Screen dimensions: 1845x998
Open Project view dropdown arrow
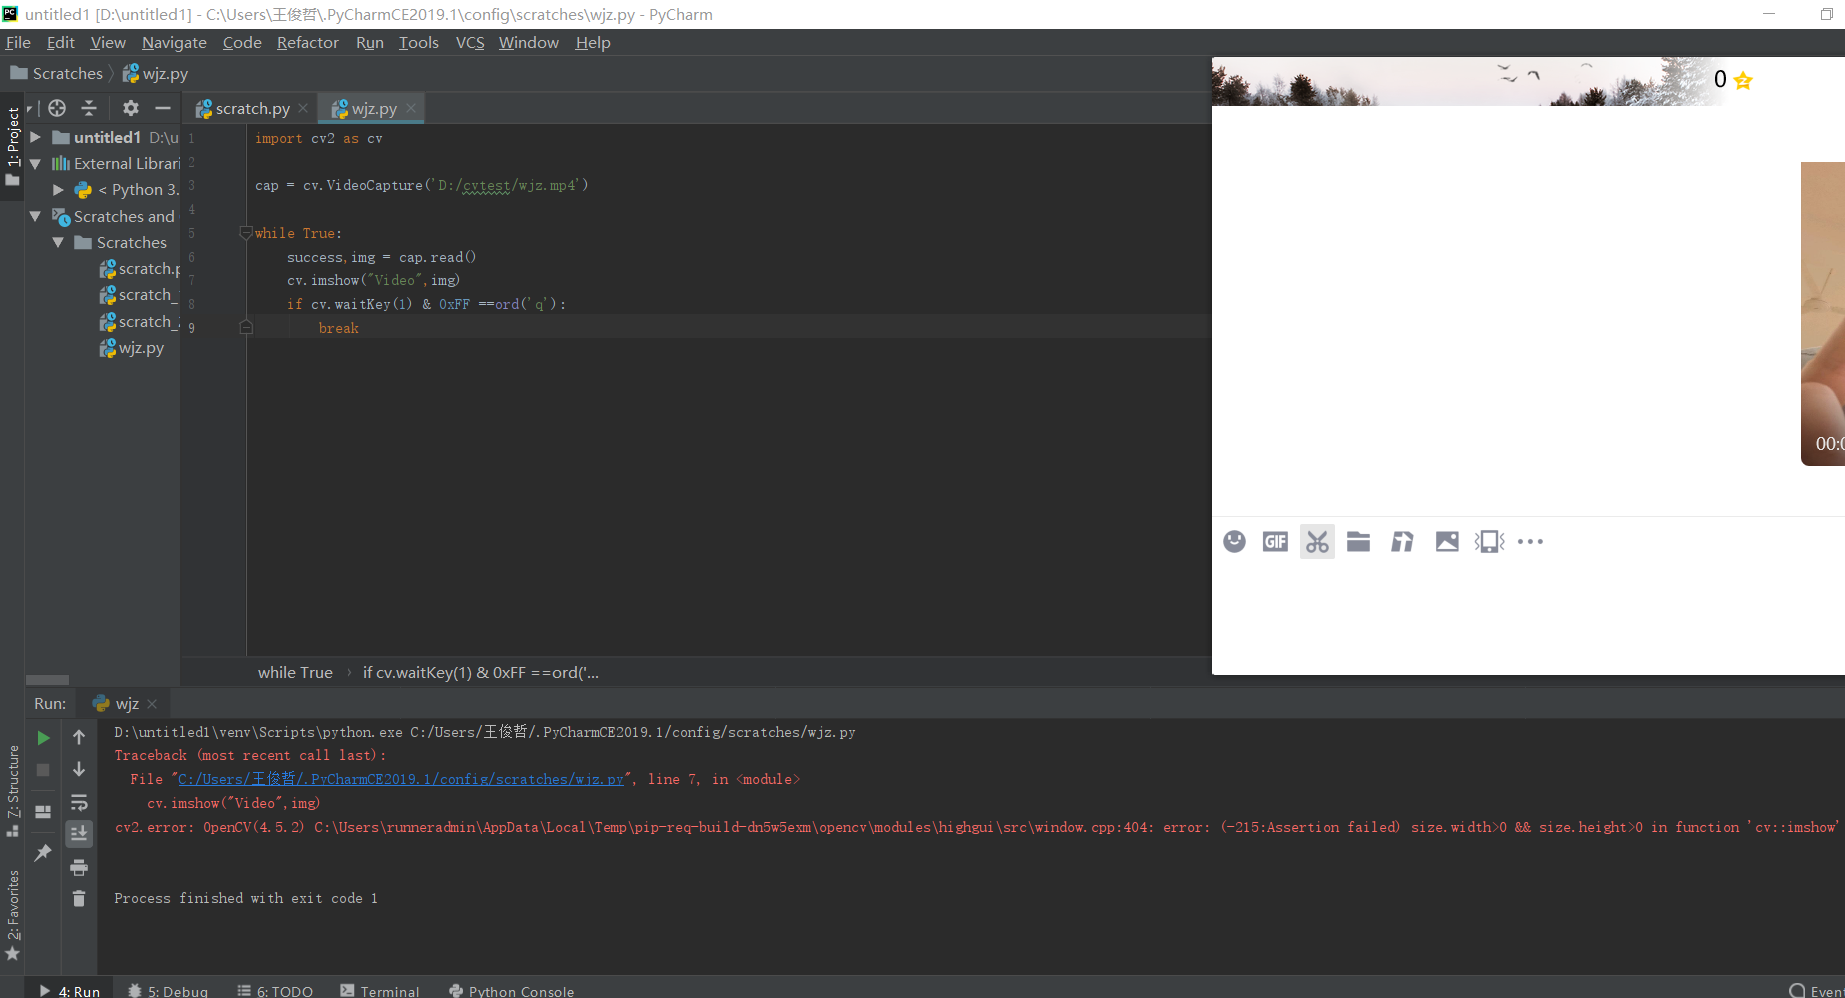30,108
